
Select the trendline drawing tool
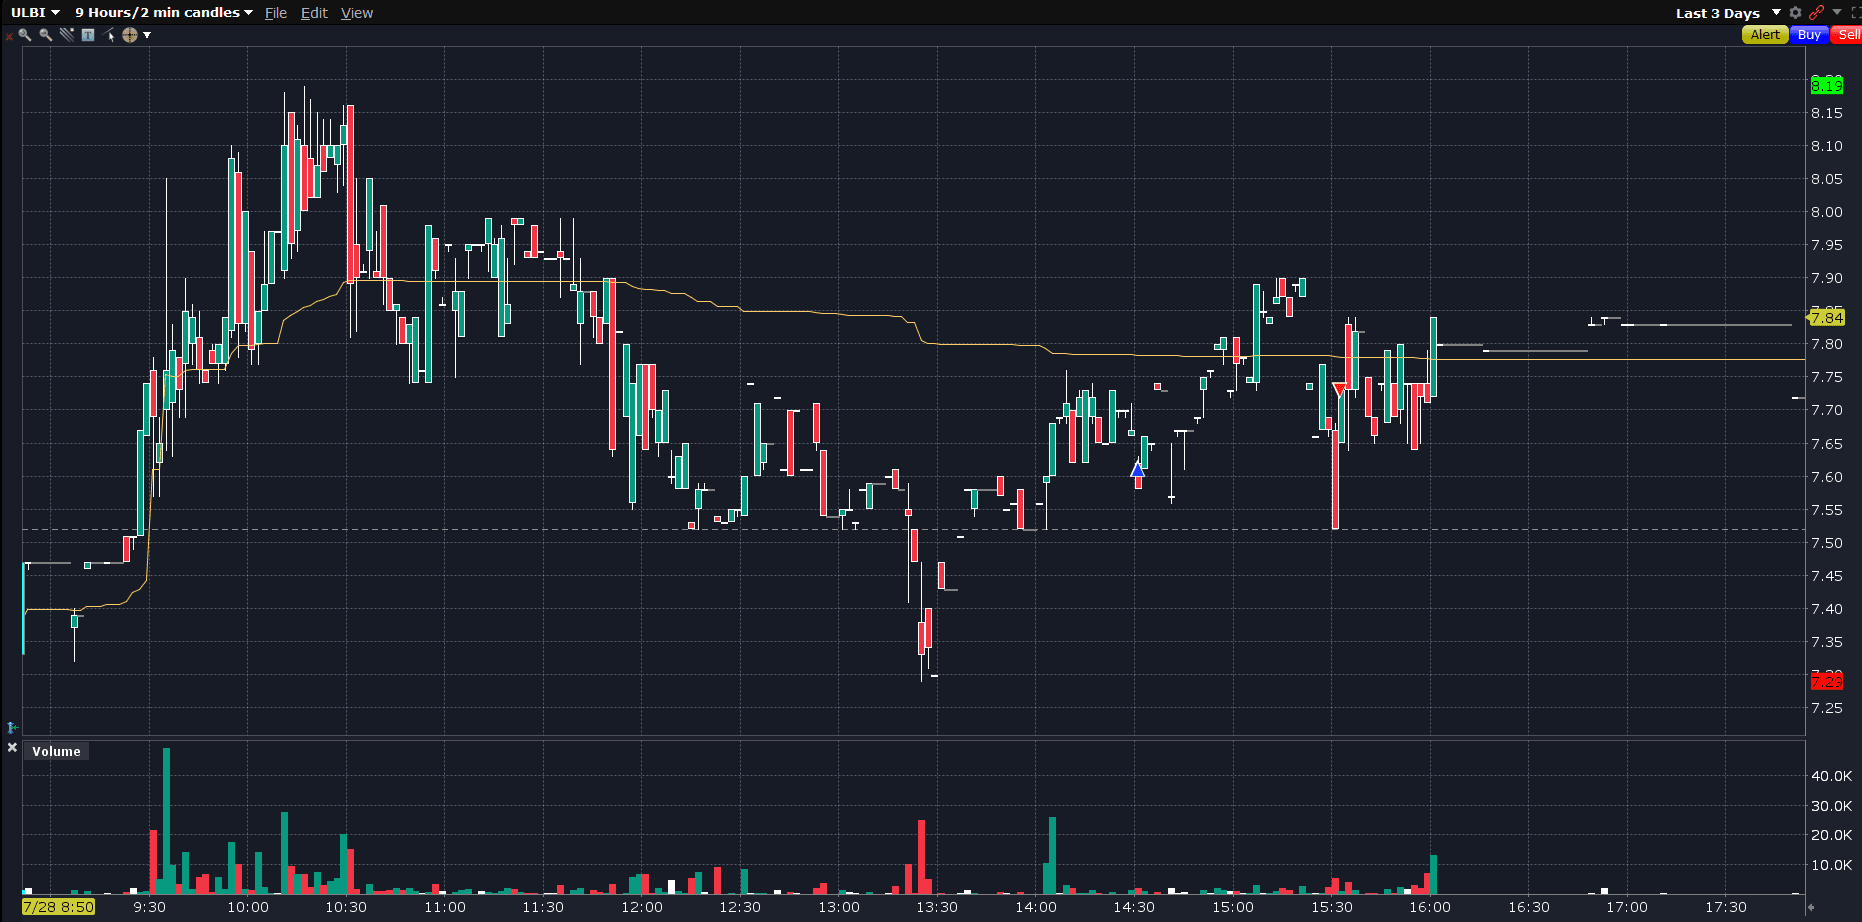click(x=67, y=35)
